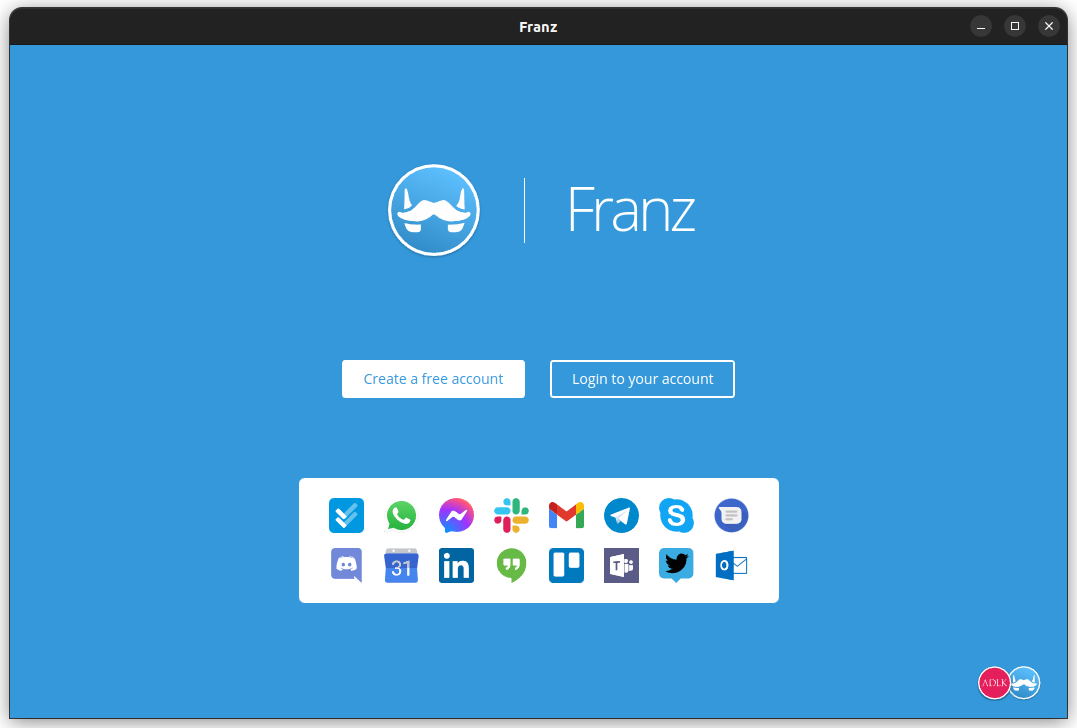Open the Gmail service icon
The width and height of the screenshot is (1077, 728).
566,515
